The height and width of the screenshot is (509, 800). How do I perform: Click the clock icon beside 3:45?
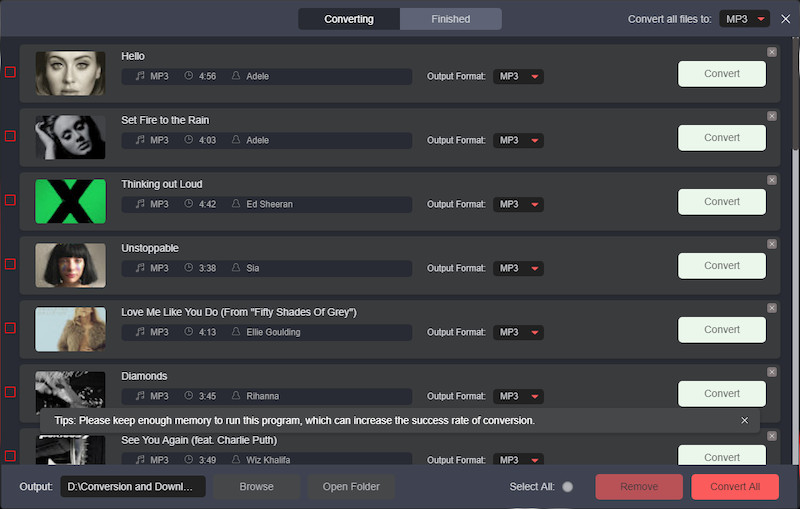point(188,395)
